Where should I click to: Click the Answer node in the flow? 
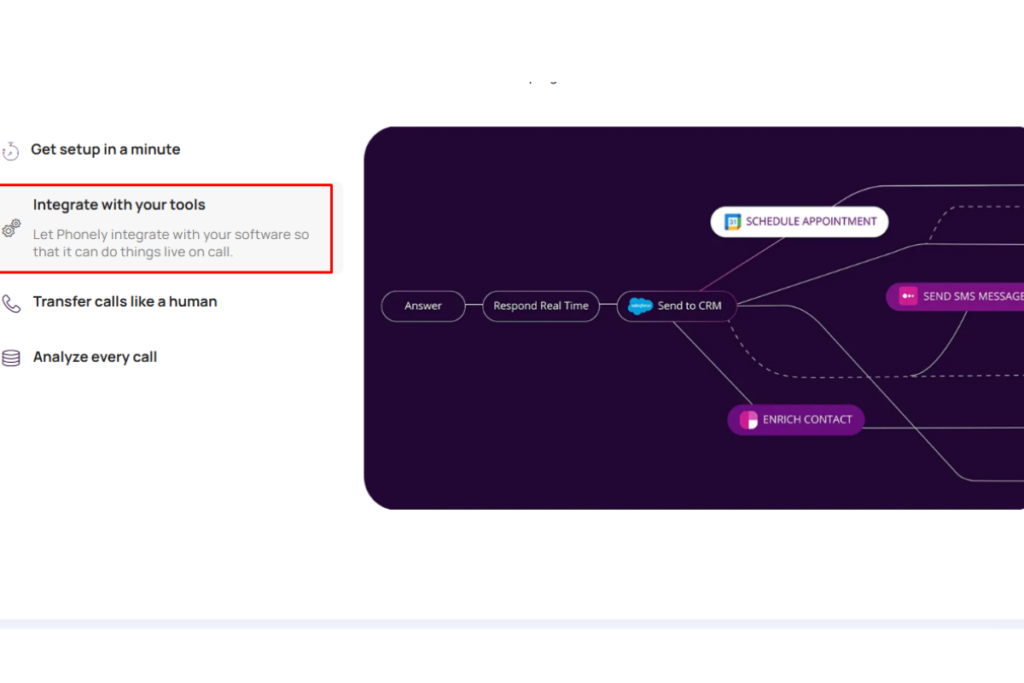tap(423, 306)
